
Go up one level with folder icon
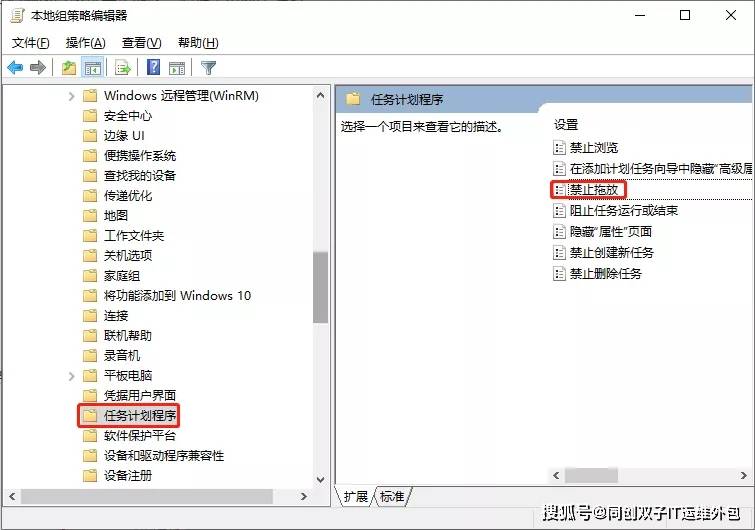click(69, 68)
